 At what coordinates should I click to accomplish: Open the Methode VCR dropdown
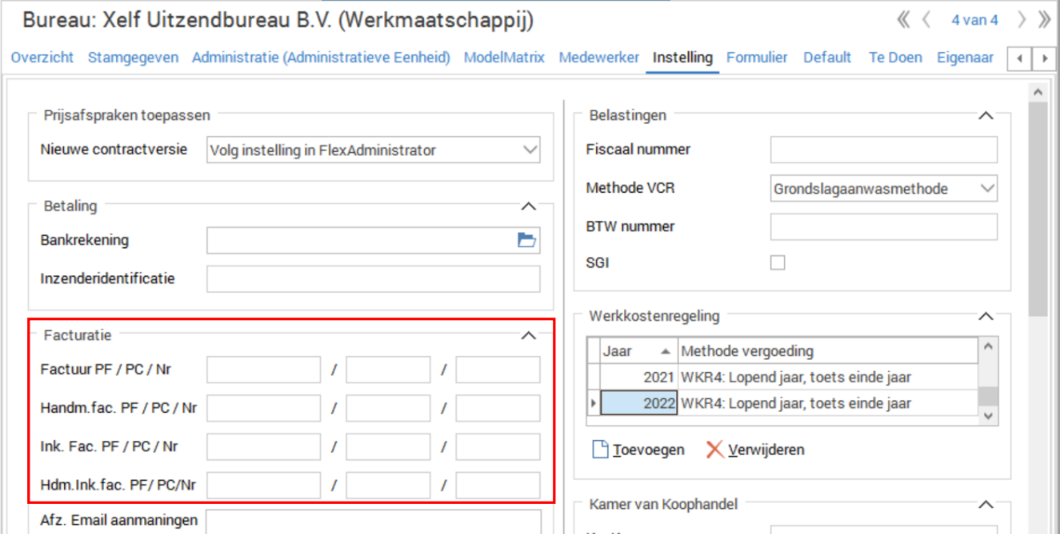[987, 188]
